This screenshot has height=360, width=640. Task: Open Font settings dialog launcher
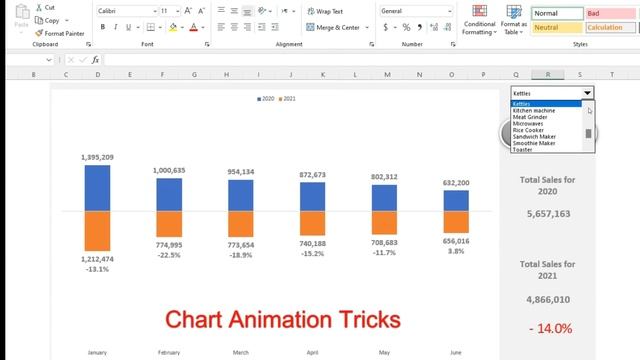click(x=207, y=44)
